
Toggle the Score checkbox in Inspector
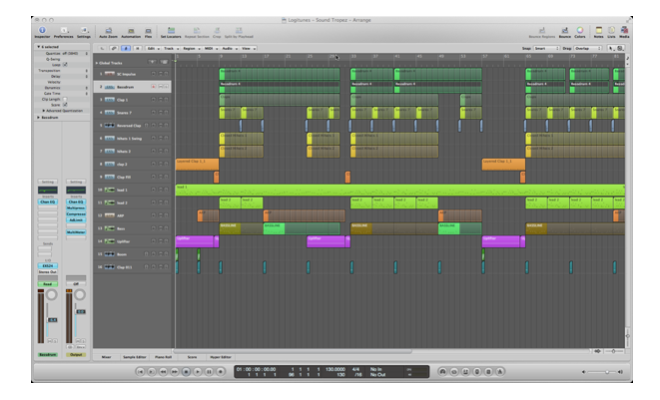(x=65, y=105)
